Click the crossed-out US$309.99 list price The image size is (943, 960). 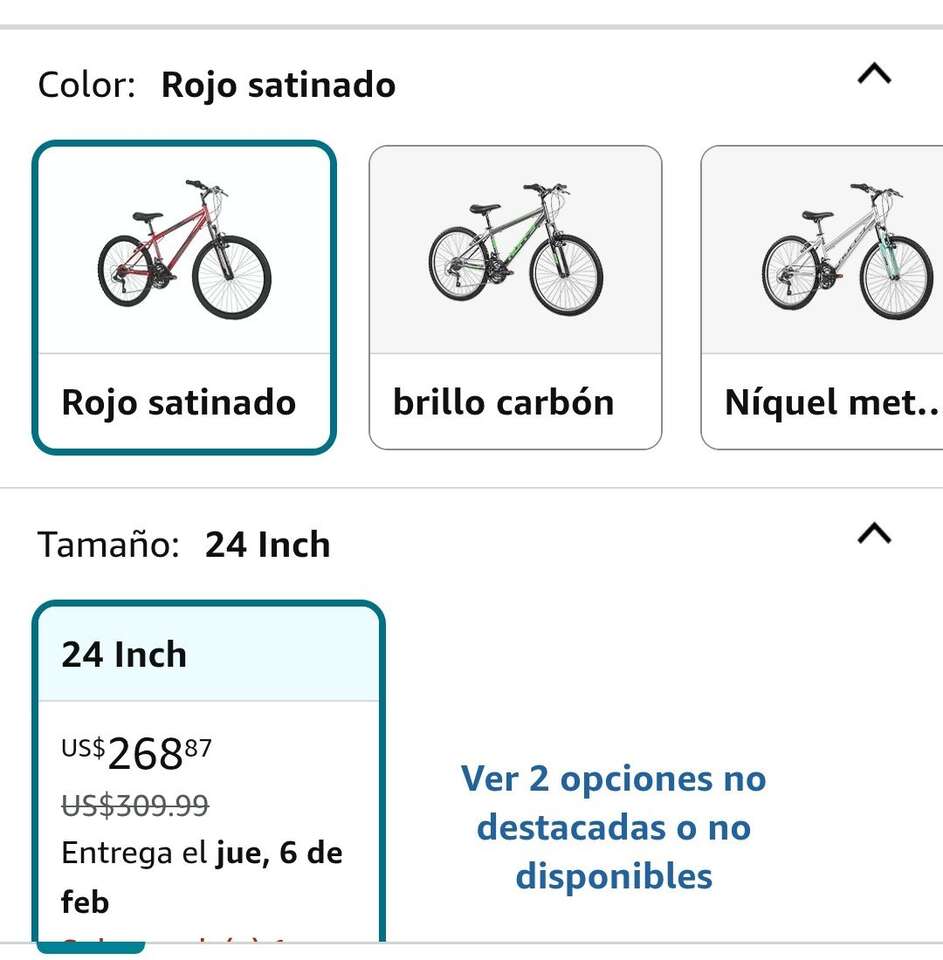[135, 805]
